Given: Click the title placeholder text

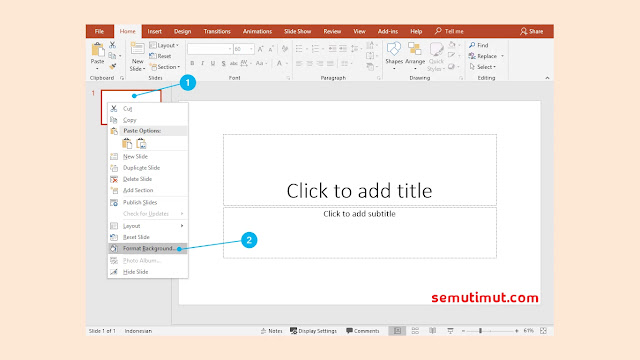Looking at the screenshot, I should coord(359,191).
